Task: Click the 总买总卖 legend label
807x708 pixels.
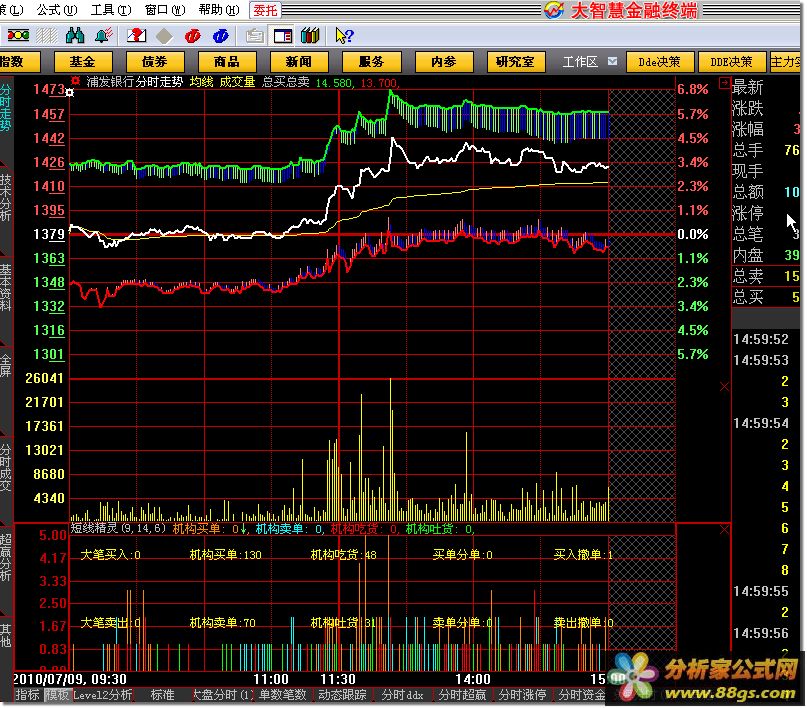Action: coord(286,82)
